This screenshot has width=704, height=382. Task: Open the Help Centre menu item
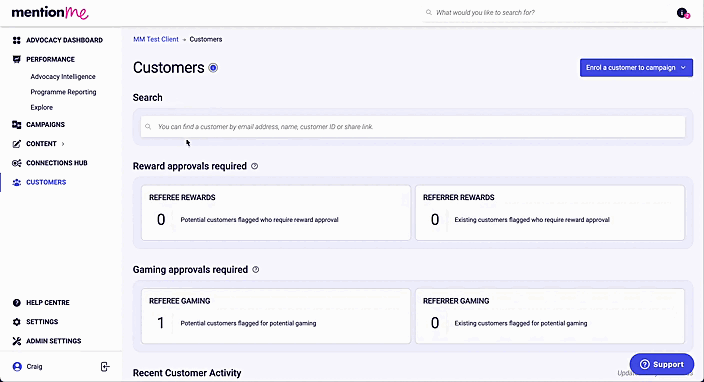point(48,303)
